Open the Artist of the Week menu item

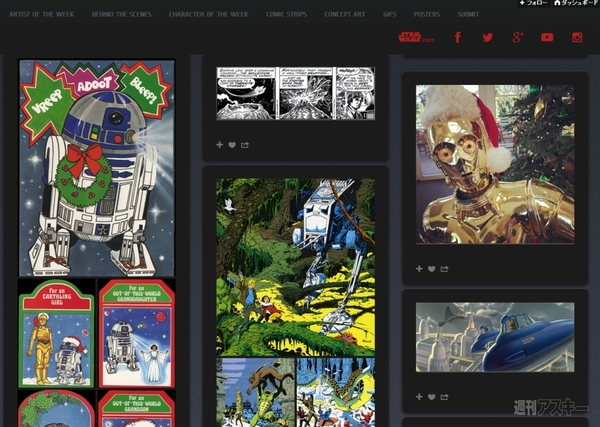pos(42,15)
